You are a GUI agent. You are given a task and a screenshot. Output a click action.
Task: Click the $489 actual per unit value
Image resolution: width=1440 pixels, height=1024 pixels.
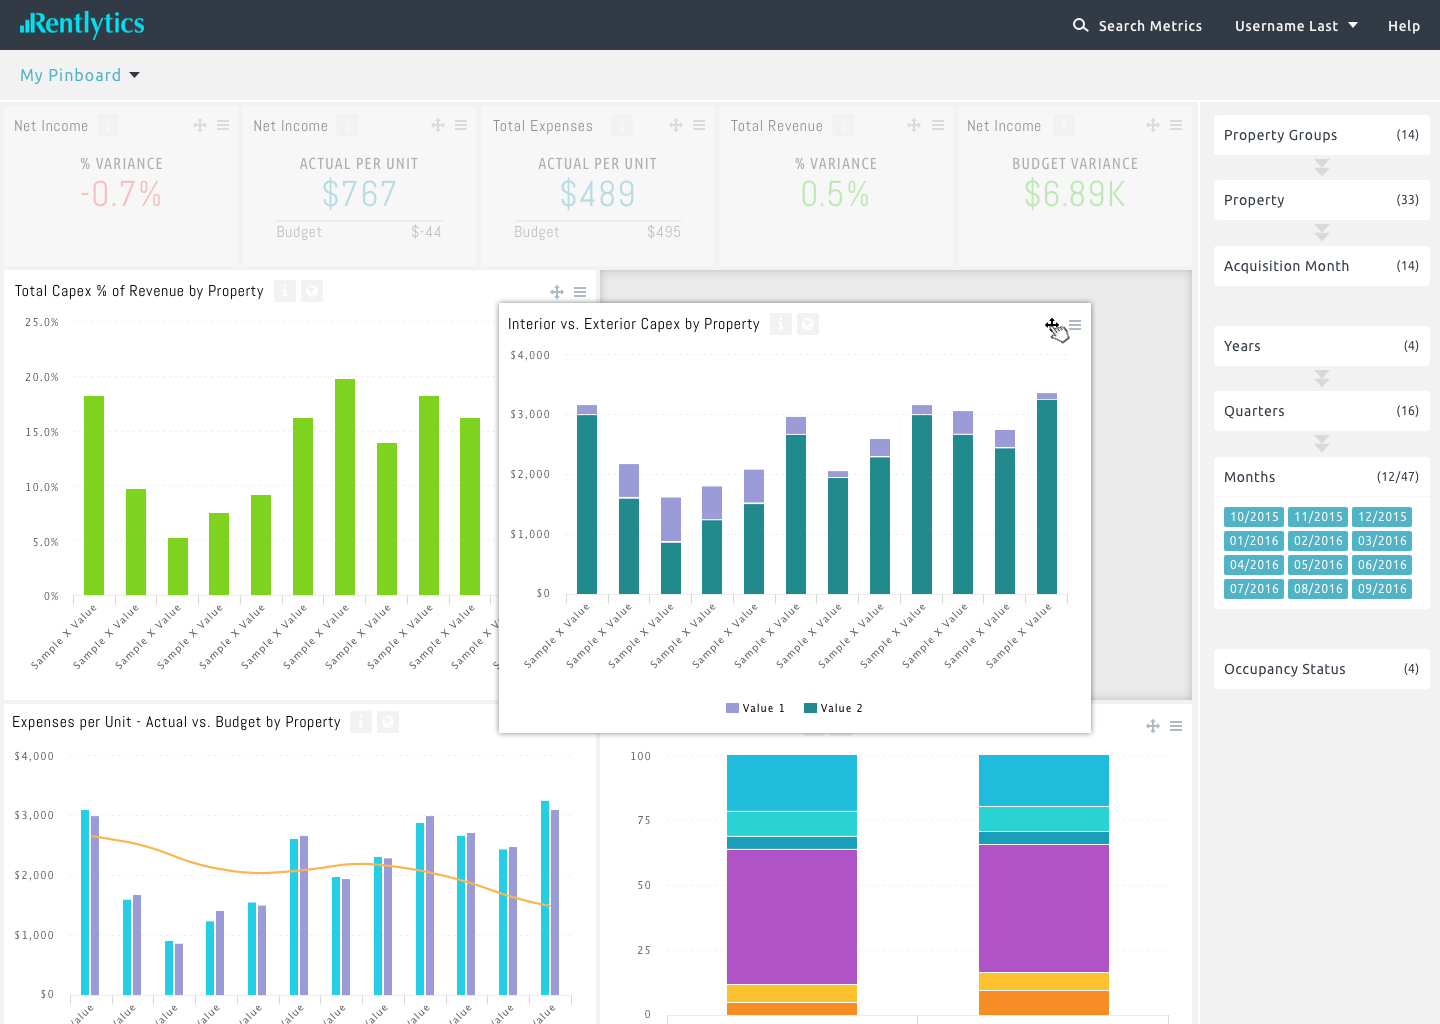pyautogui.click(x=597, y=194)
